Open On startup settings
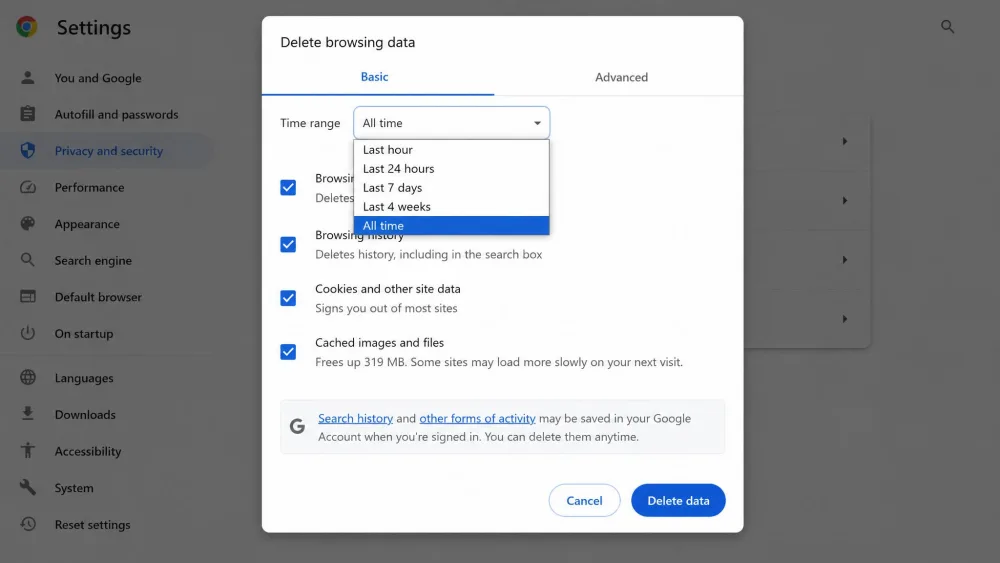The width and height of the screenshot is (1000, 563). click(x=84, y=333)
